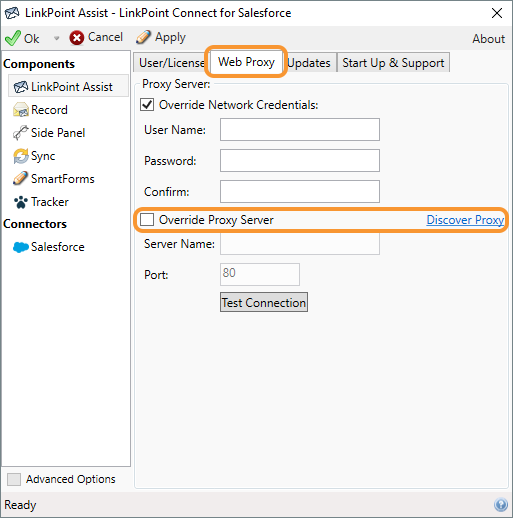513x518 pixels.
Task: Toggle the Advanced Options checkbox
Action: 14,479
